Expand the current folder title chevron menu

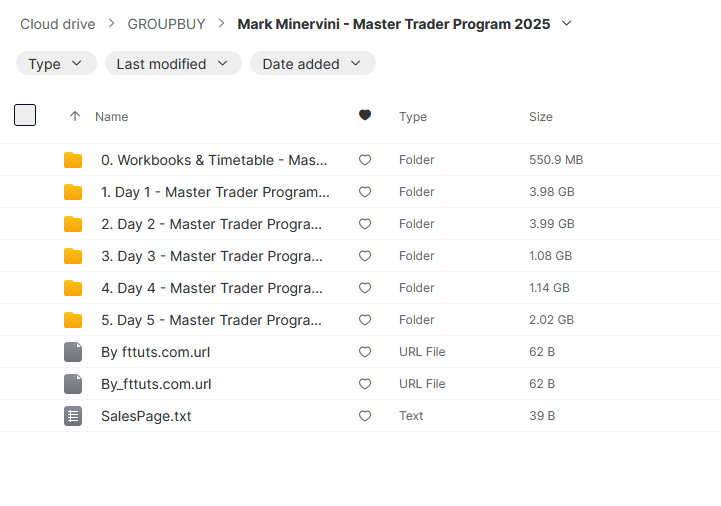[567, 23]
